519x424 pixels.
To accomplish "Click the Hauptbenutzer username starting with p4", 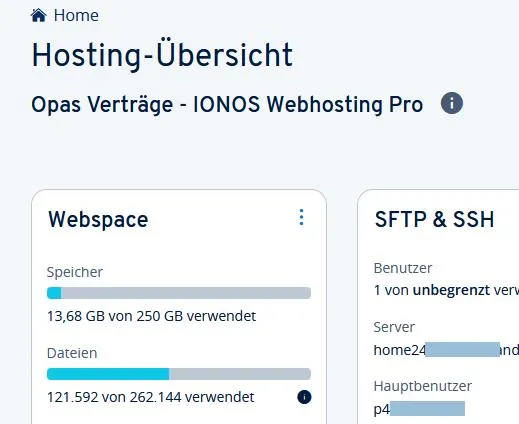I will click(419, 409).
